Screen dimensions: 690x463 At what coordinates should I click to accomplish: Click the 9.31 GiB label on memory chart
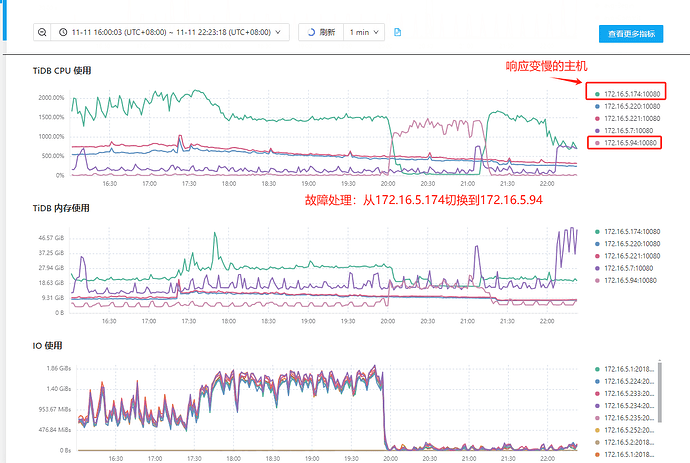click(53, 298)
